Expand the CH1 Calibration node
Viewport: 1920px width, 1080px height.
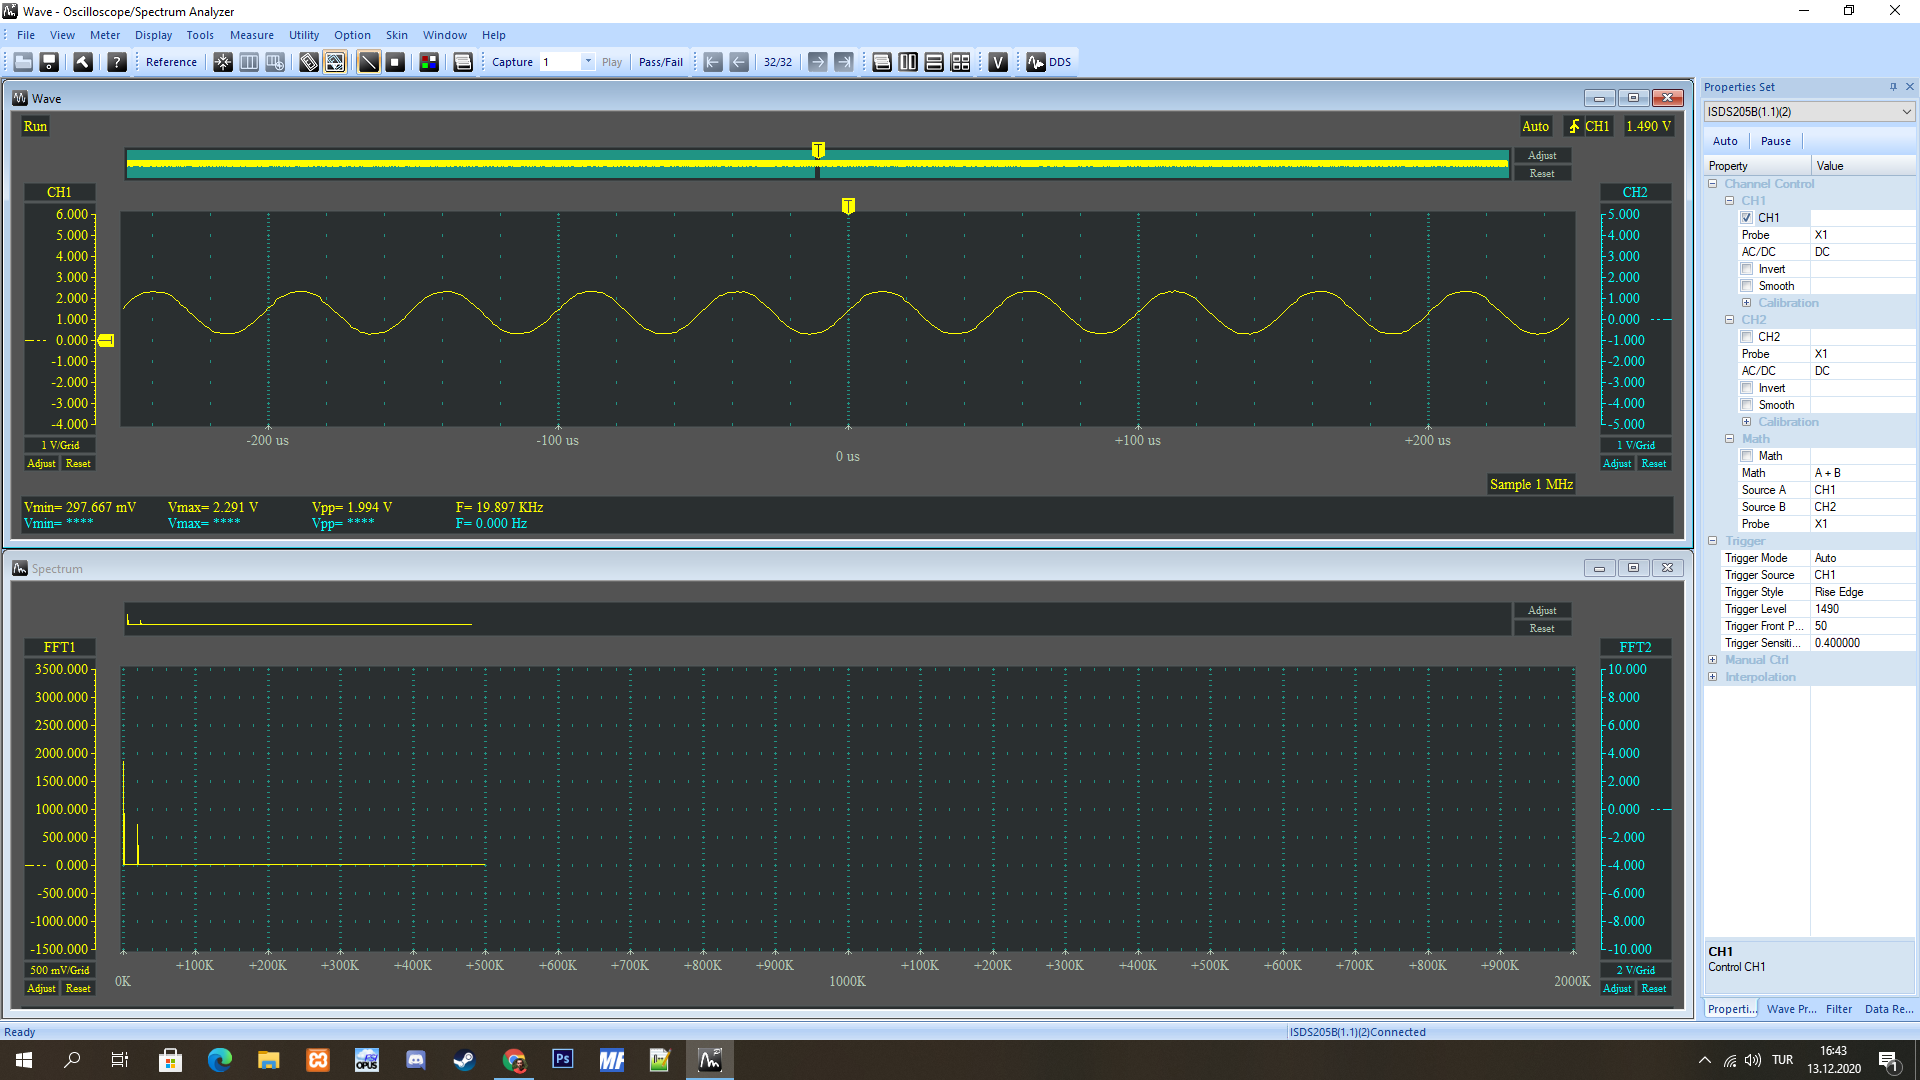pyautogui.click(x=1747, y=303)
